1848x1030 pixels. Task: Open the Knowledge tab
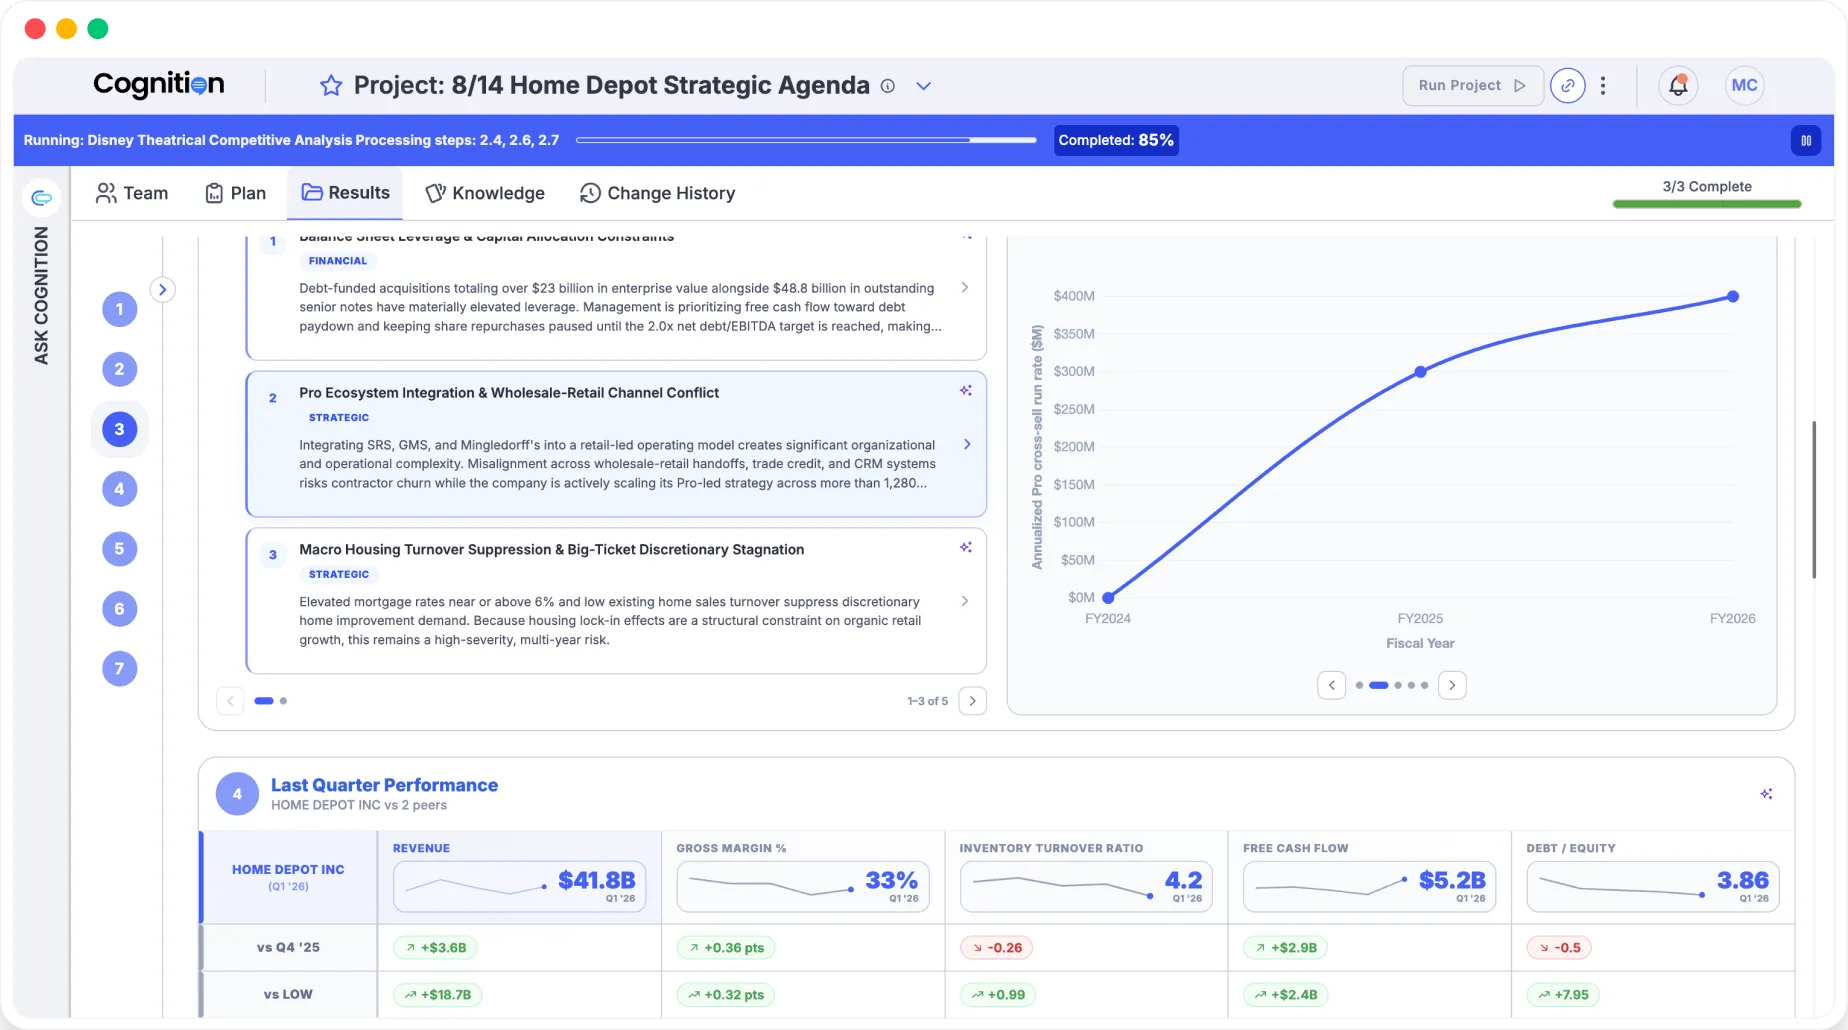(485, 193)
